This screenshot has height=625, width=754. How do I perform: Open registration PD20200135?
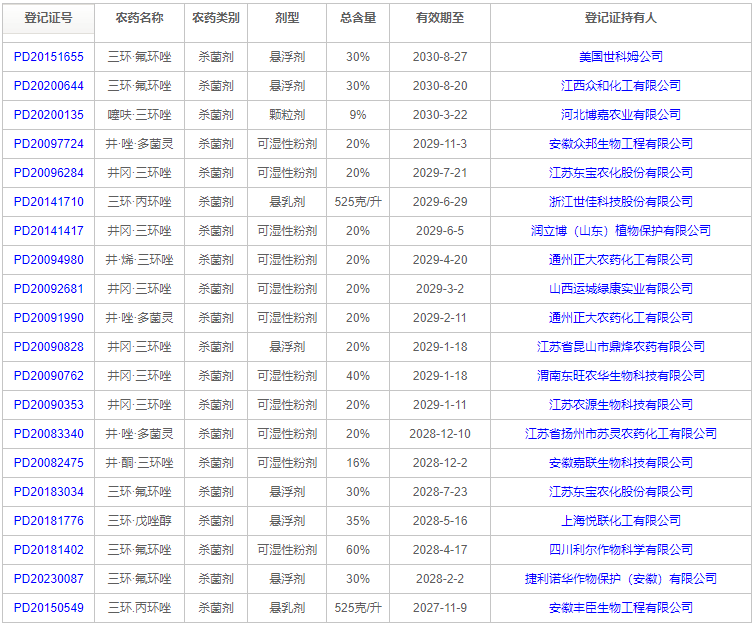(x=49, y=115)
